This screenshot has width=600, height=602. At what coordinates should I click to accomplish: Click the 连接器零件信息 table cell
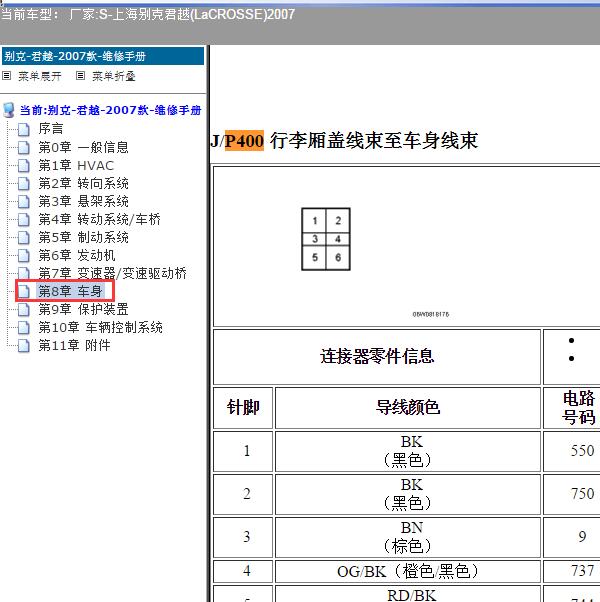[377, 357]
